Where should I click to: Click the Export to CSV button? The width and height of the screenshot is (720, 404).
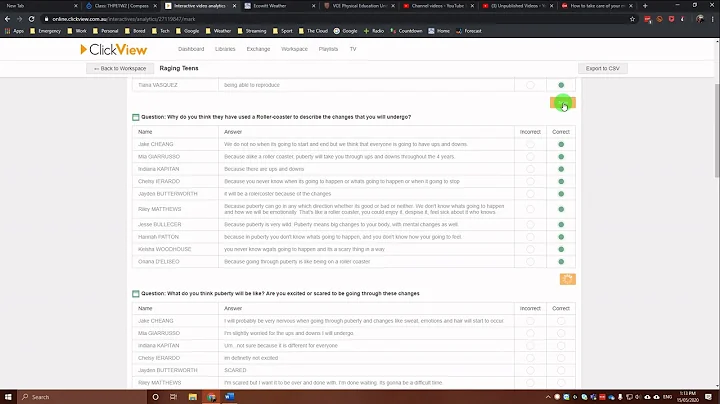click(x=602, y=68)
